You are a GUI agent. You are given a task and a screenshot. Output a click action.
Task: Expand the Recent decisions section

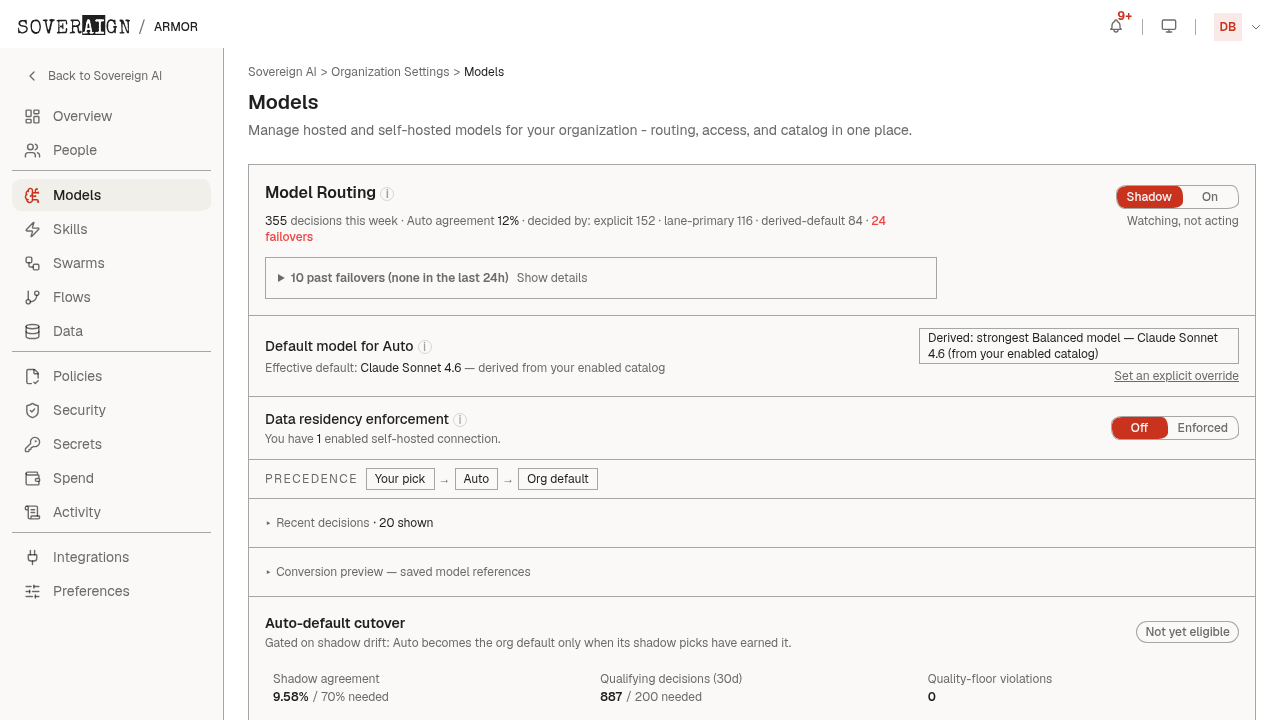349,523
